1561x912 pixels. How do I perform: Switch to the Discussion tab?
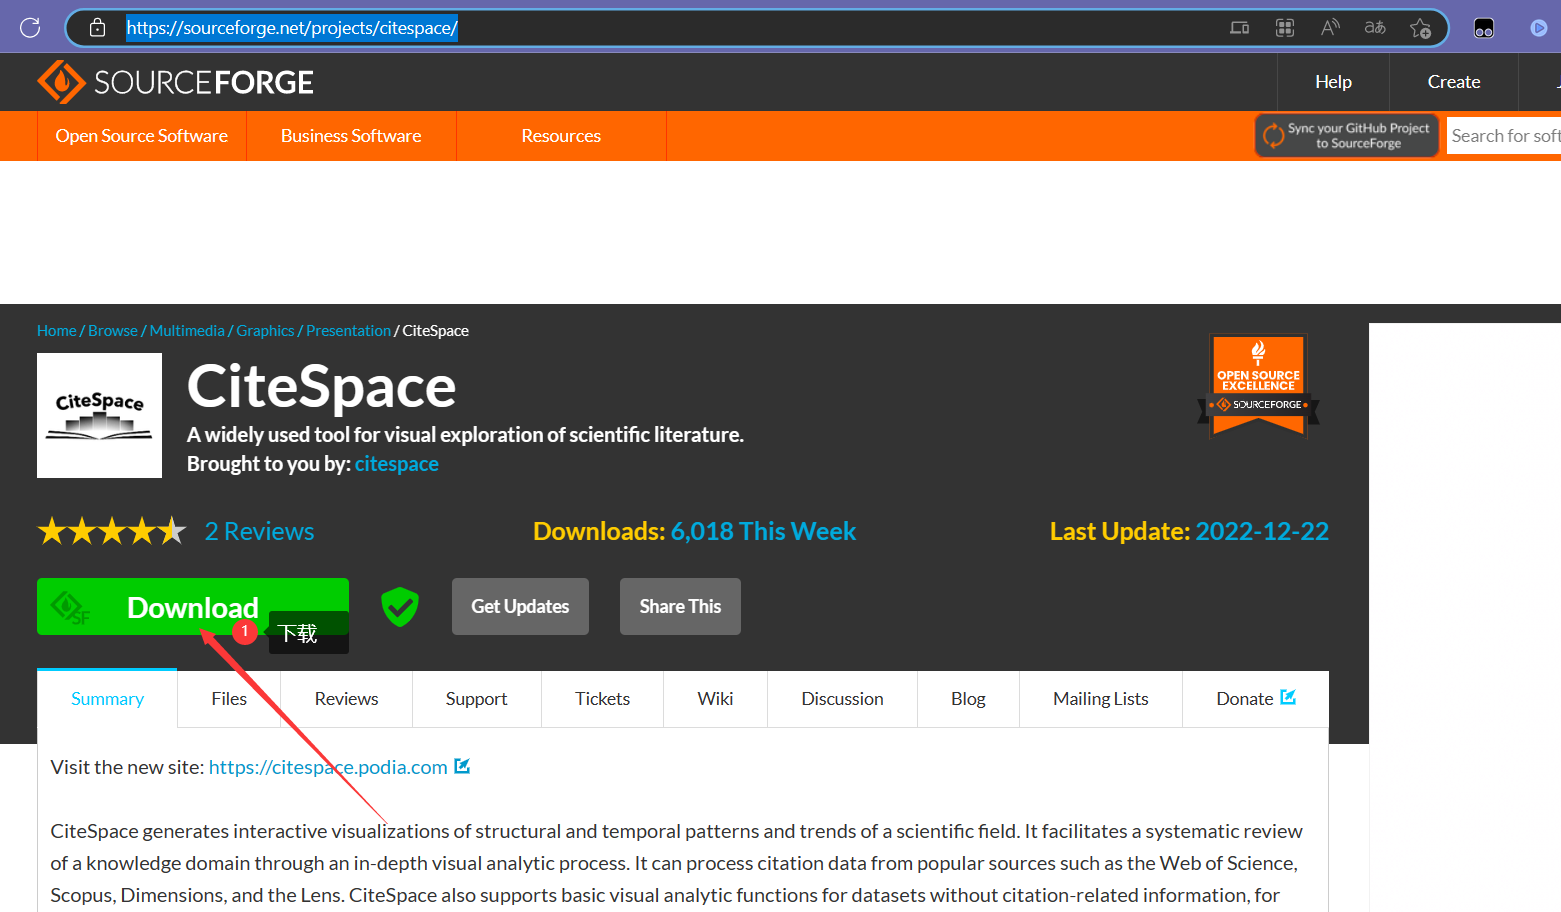(842, 699)
